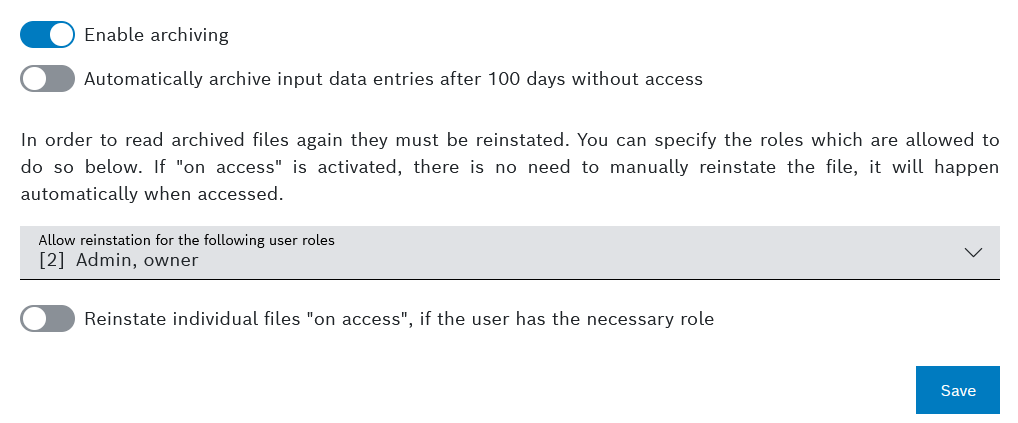Click the down chevron in roles dropdown
Viewport: 1018px width, 423px height.
tap(973, 253)
